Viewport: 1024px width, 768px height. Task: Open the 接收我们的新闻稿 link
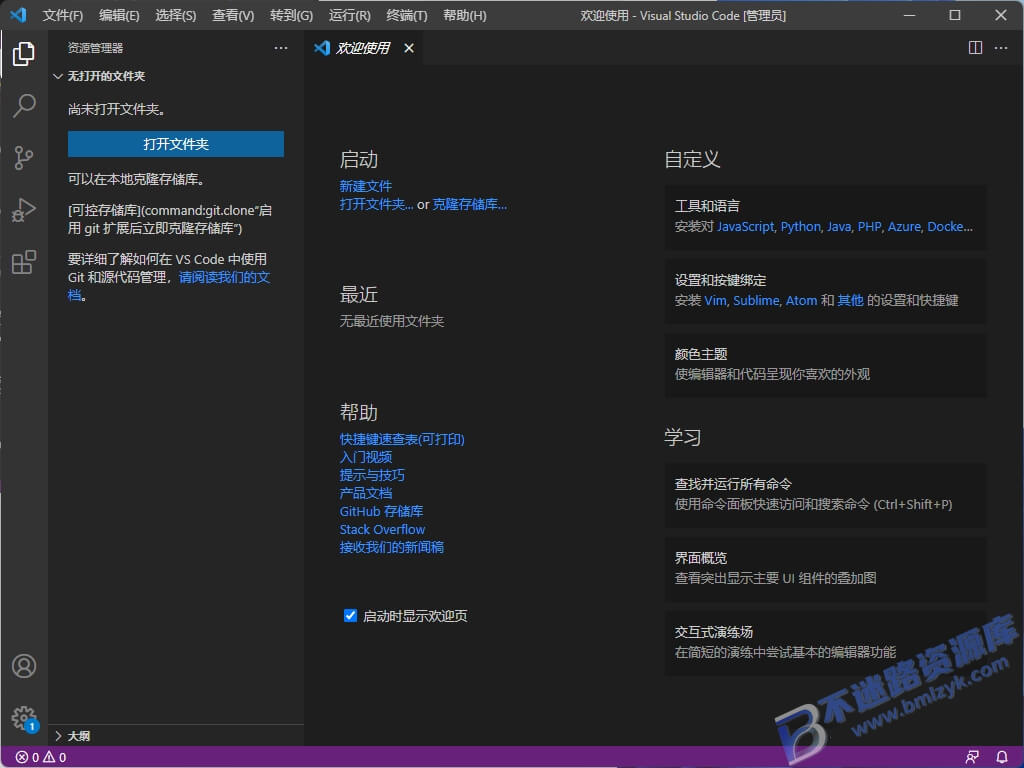point(392,547)
